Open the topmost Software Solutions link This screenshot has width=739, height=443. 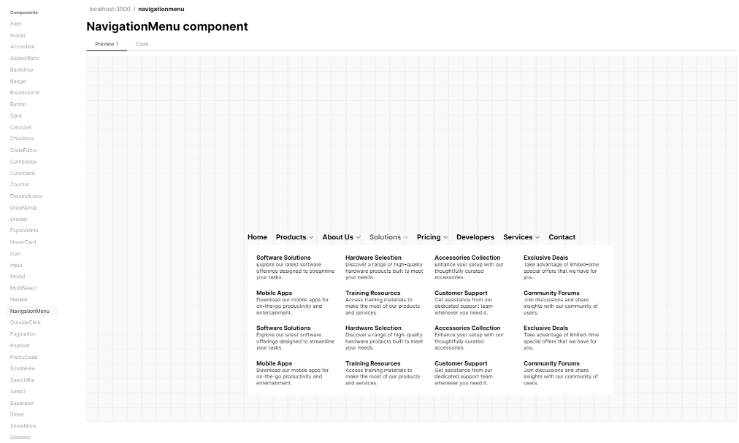(x=283, y=258)
